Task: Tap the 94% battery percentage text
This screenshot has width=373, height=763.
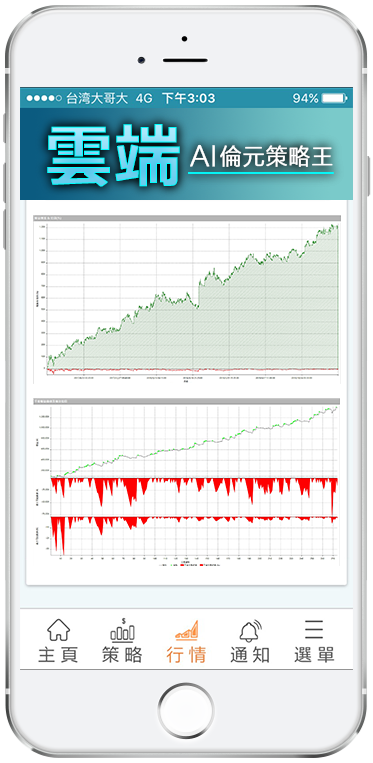Action: click(305, 98)
